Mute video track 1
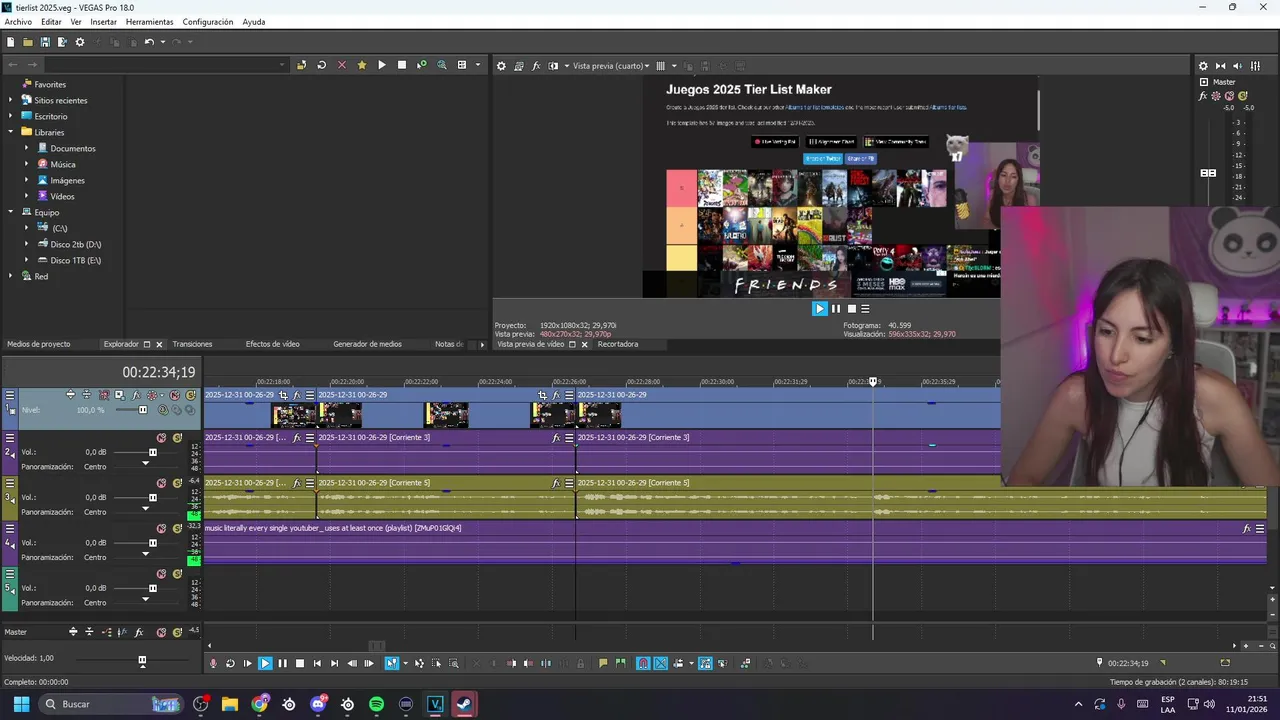 pyautogui.click(x=175, y=395)
